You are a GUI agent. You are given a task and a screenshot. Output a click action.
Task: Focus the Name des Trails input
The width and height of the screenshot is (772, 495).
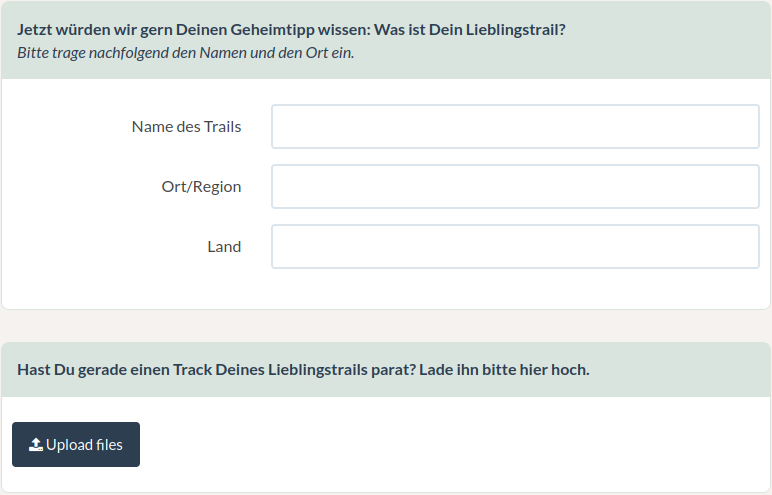[x=515, y=127]
